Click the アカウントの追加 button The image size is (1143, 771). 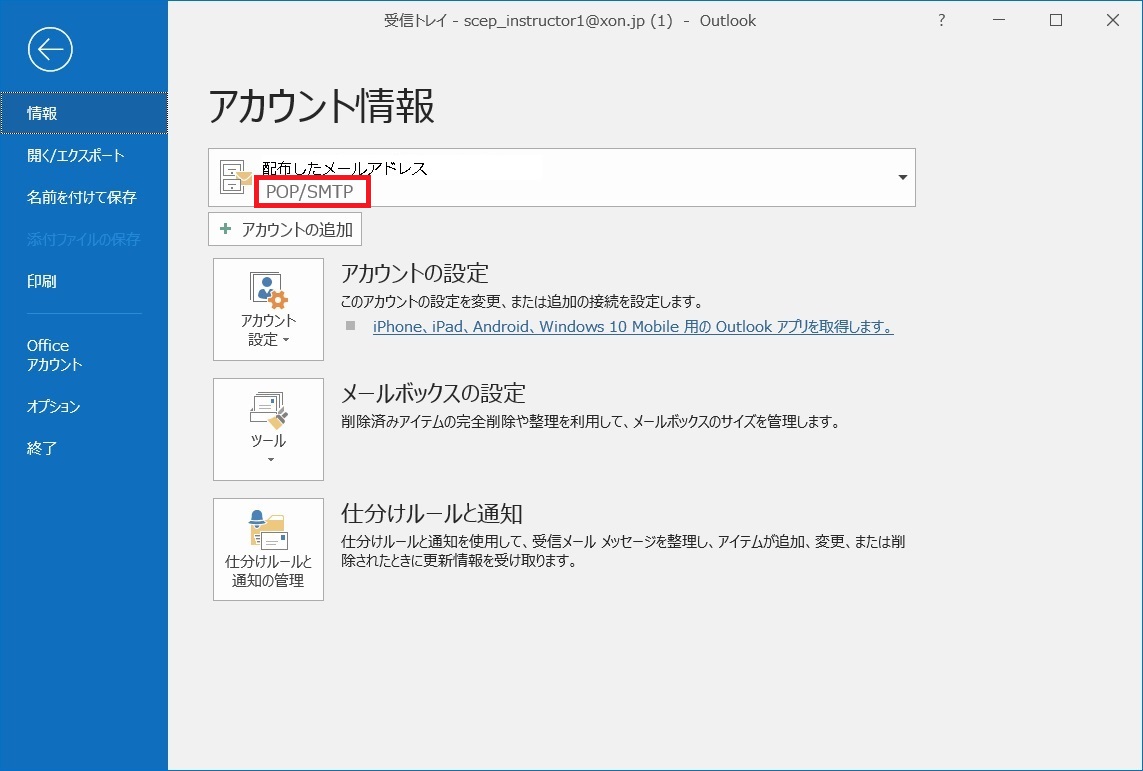[285, 230]
